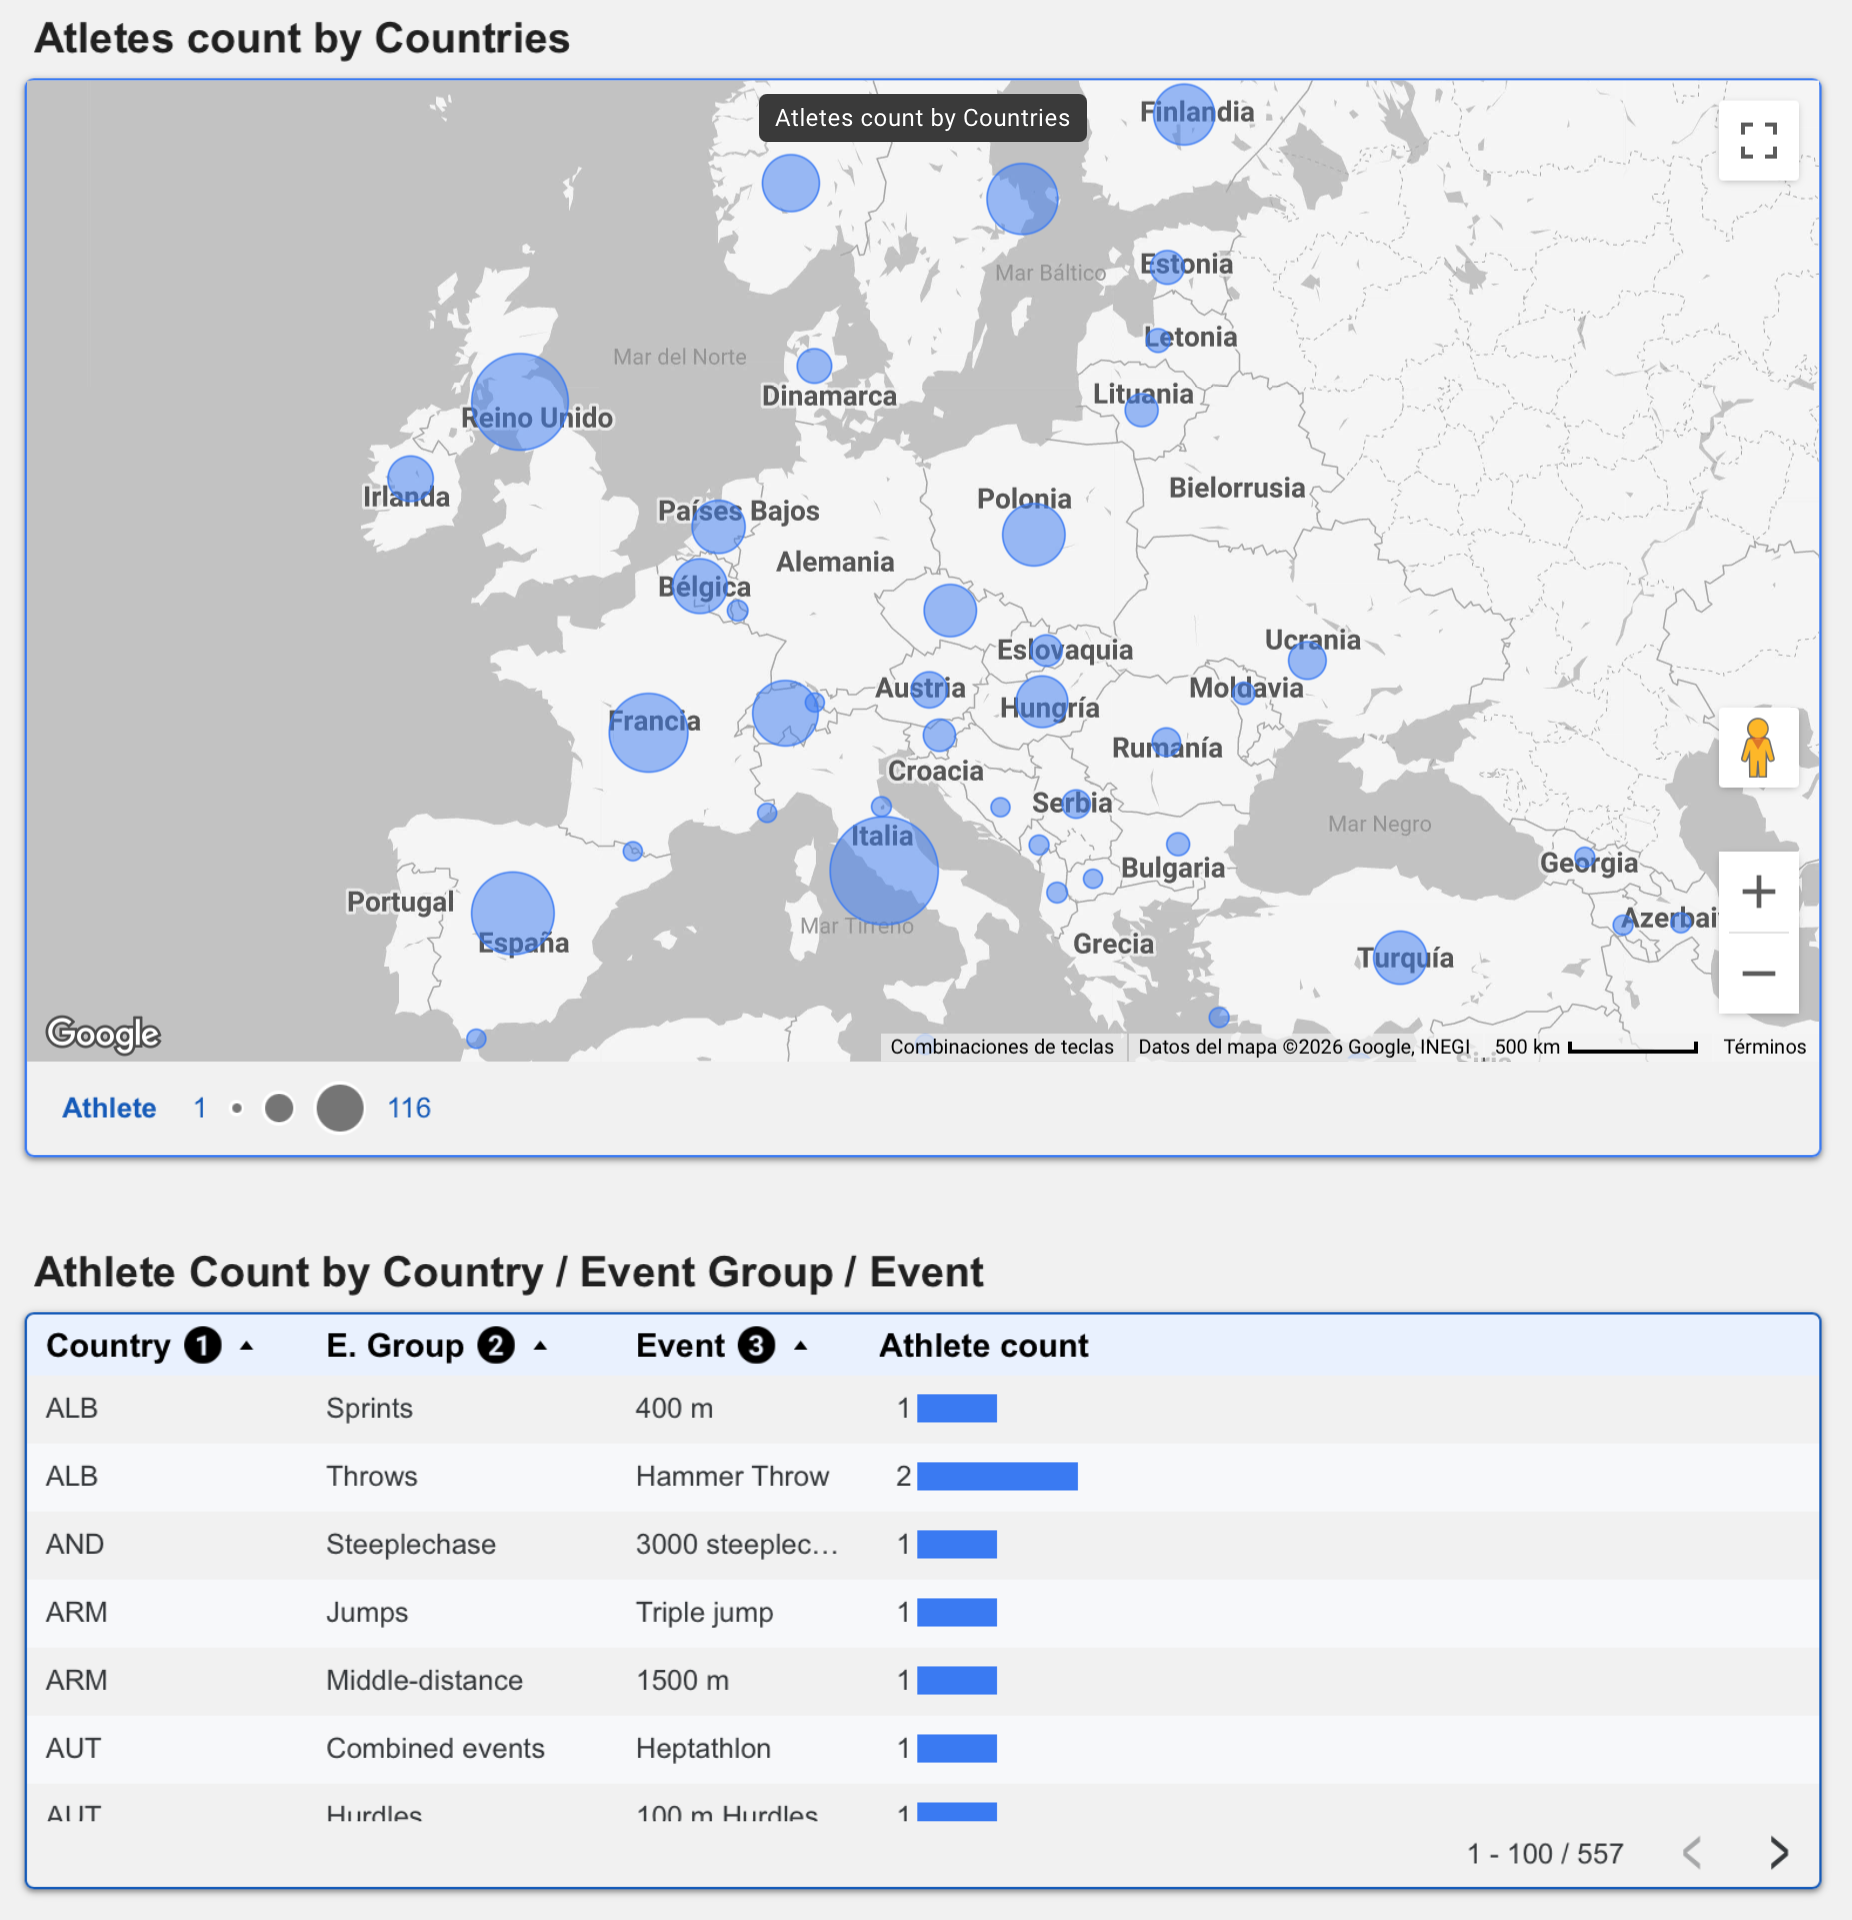Select the España athlete bubble
Image resolution: width=1852 pixels, height=1920 pixels.
[513, 913]
